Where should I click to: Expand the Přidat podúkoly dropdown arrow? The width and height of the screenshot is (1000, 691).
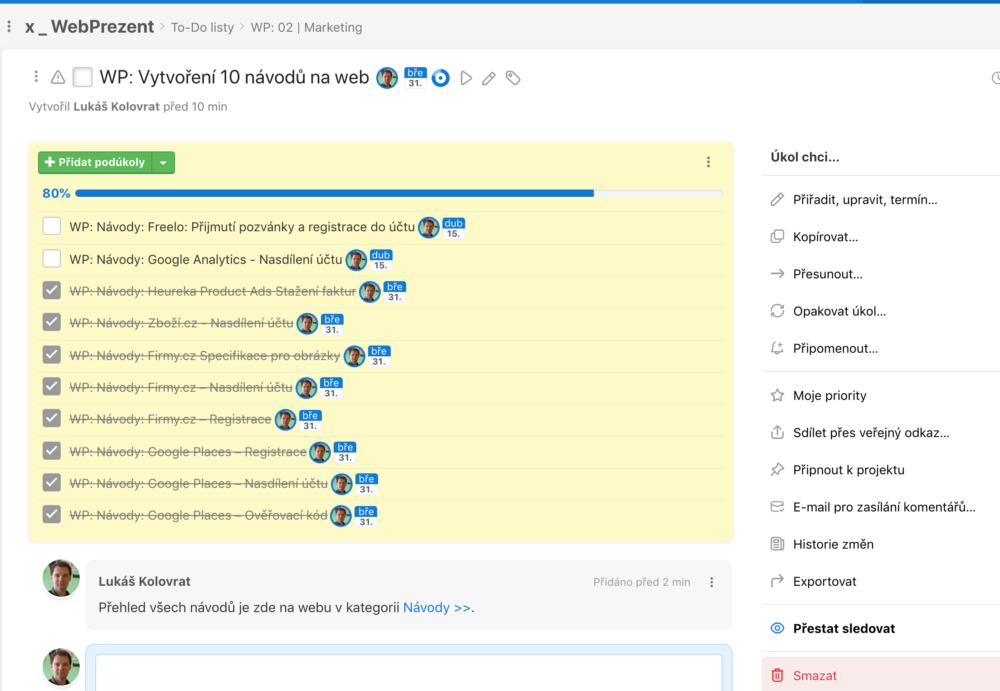tap(163, 163)
